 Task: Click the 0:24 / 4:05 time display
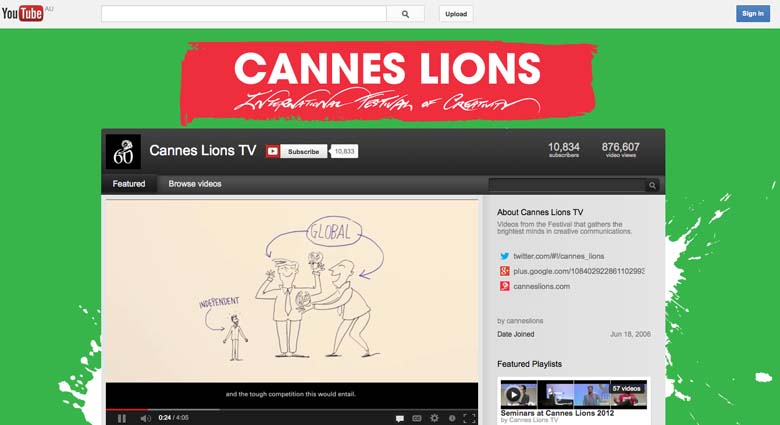tap(173, 418)
